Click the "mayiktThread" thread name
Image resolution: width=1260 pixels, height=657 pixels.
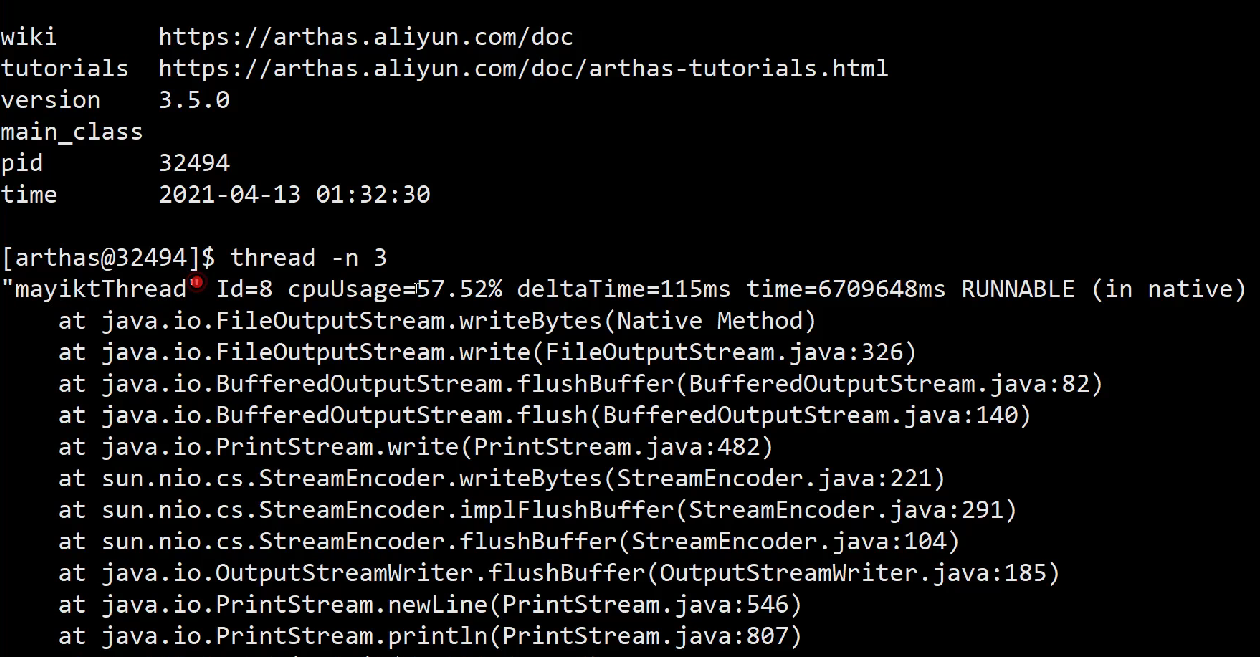(94, 290)
